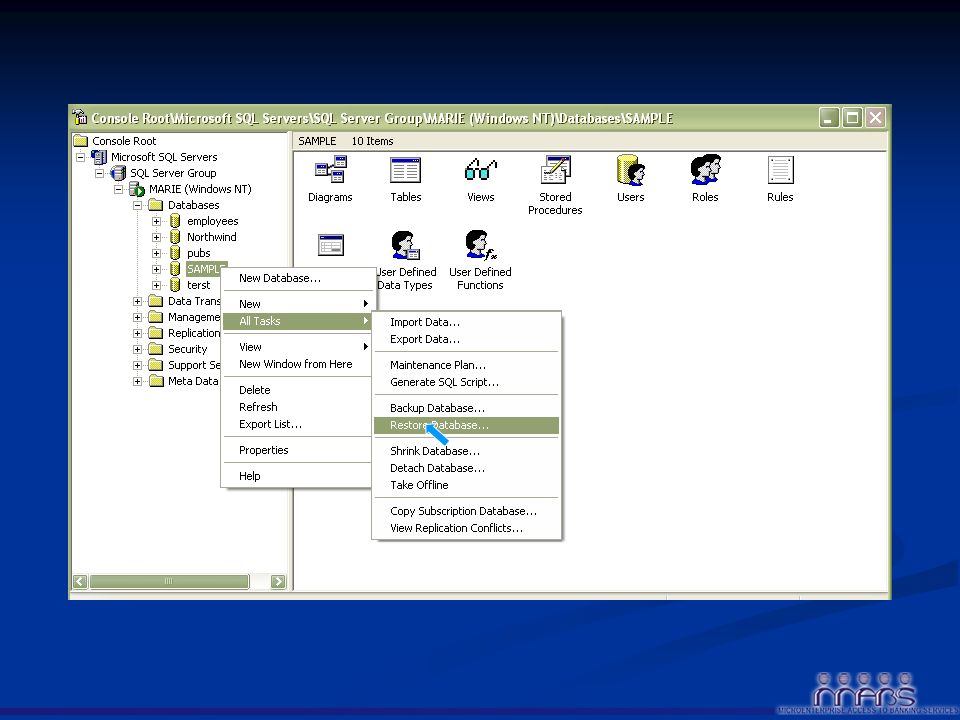Viewport: 960px width, 720px height.
Task: Open the Views glasses icon
Action: click(481, 170)
